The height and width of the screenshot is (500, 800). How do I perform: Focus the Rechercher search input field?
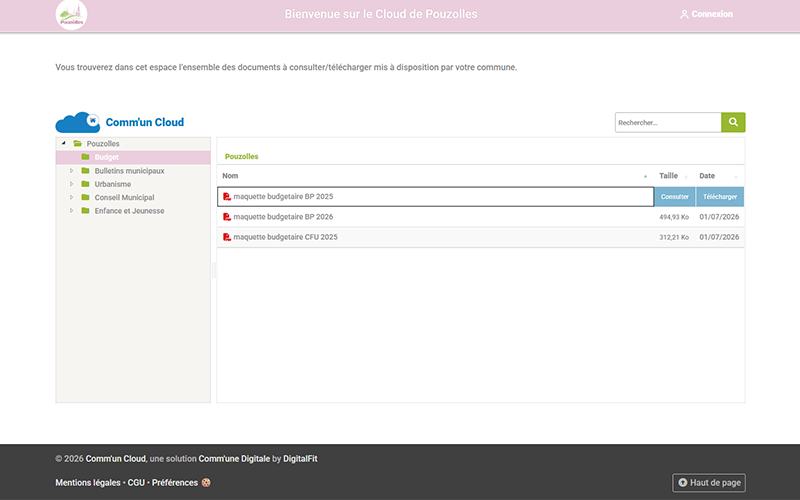click(668, 122)
